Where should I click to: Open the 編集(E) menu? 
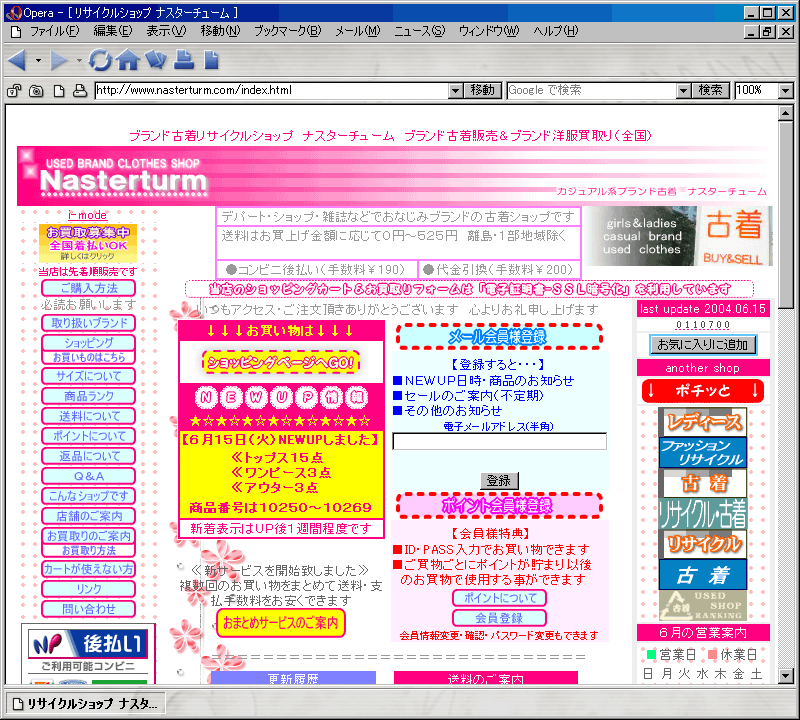[x=113, y=32]
